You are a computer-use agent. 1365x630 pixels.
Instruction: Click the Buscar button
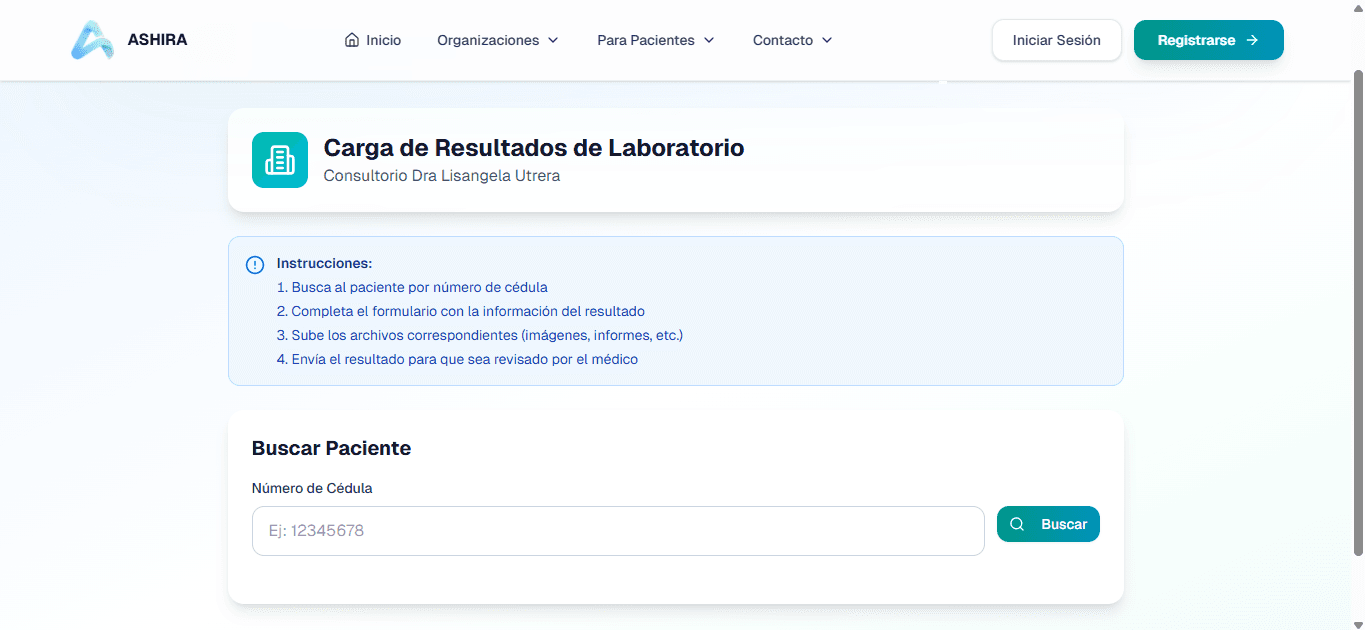(1048, 523)
